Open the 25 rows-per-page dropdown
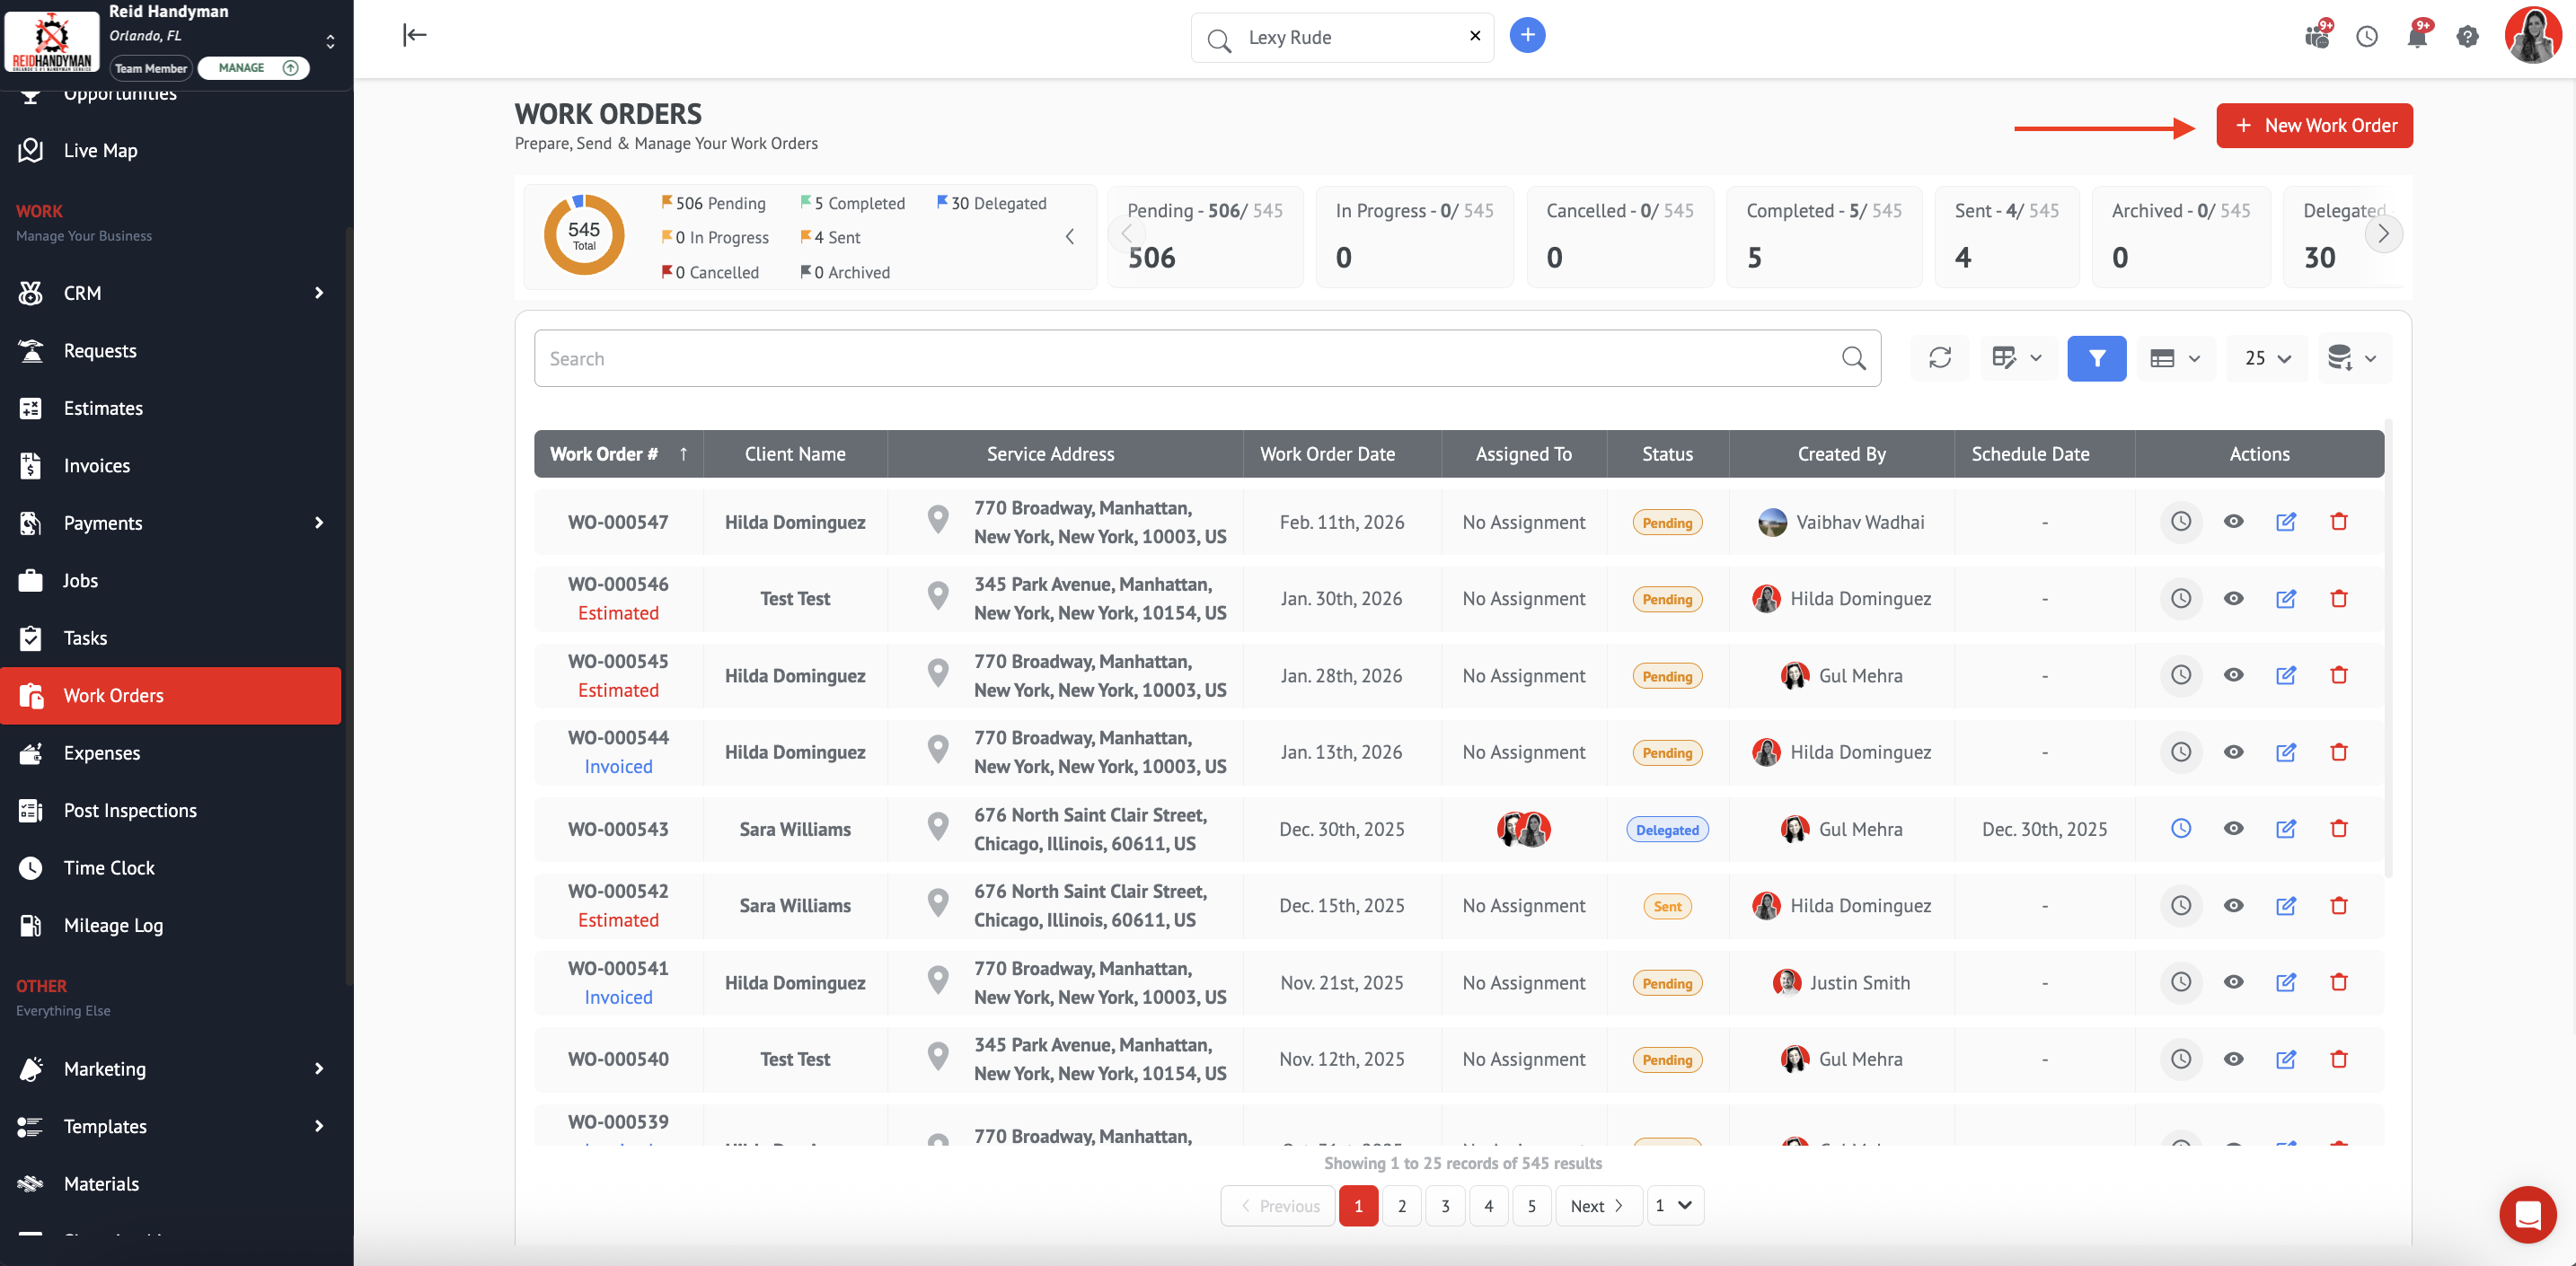This screenshot has height=1266, width=2576. click(x=2266, y=358)
